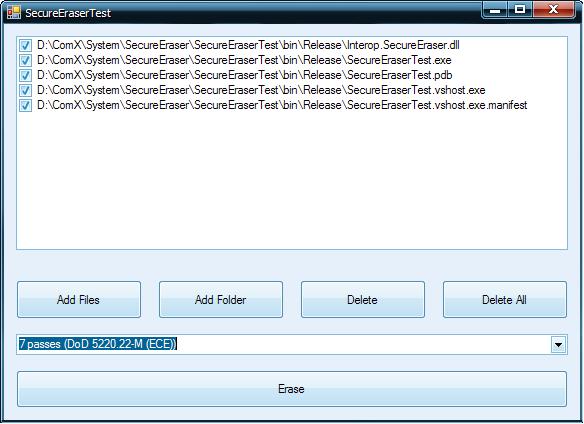Deselect the vshost.exe.manifest checkbox

(x=25, y=105)
